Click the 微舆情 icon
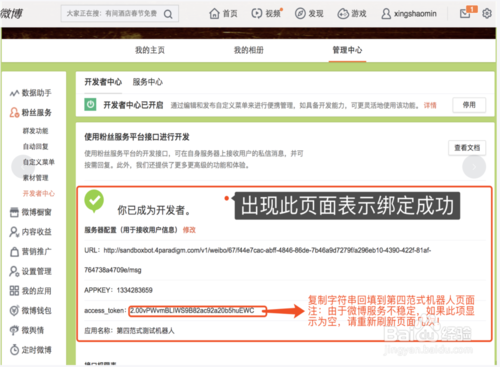Viewport: 500px width, 367px height. [x=14, y=330]
